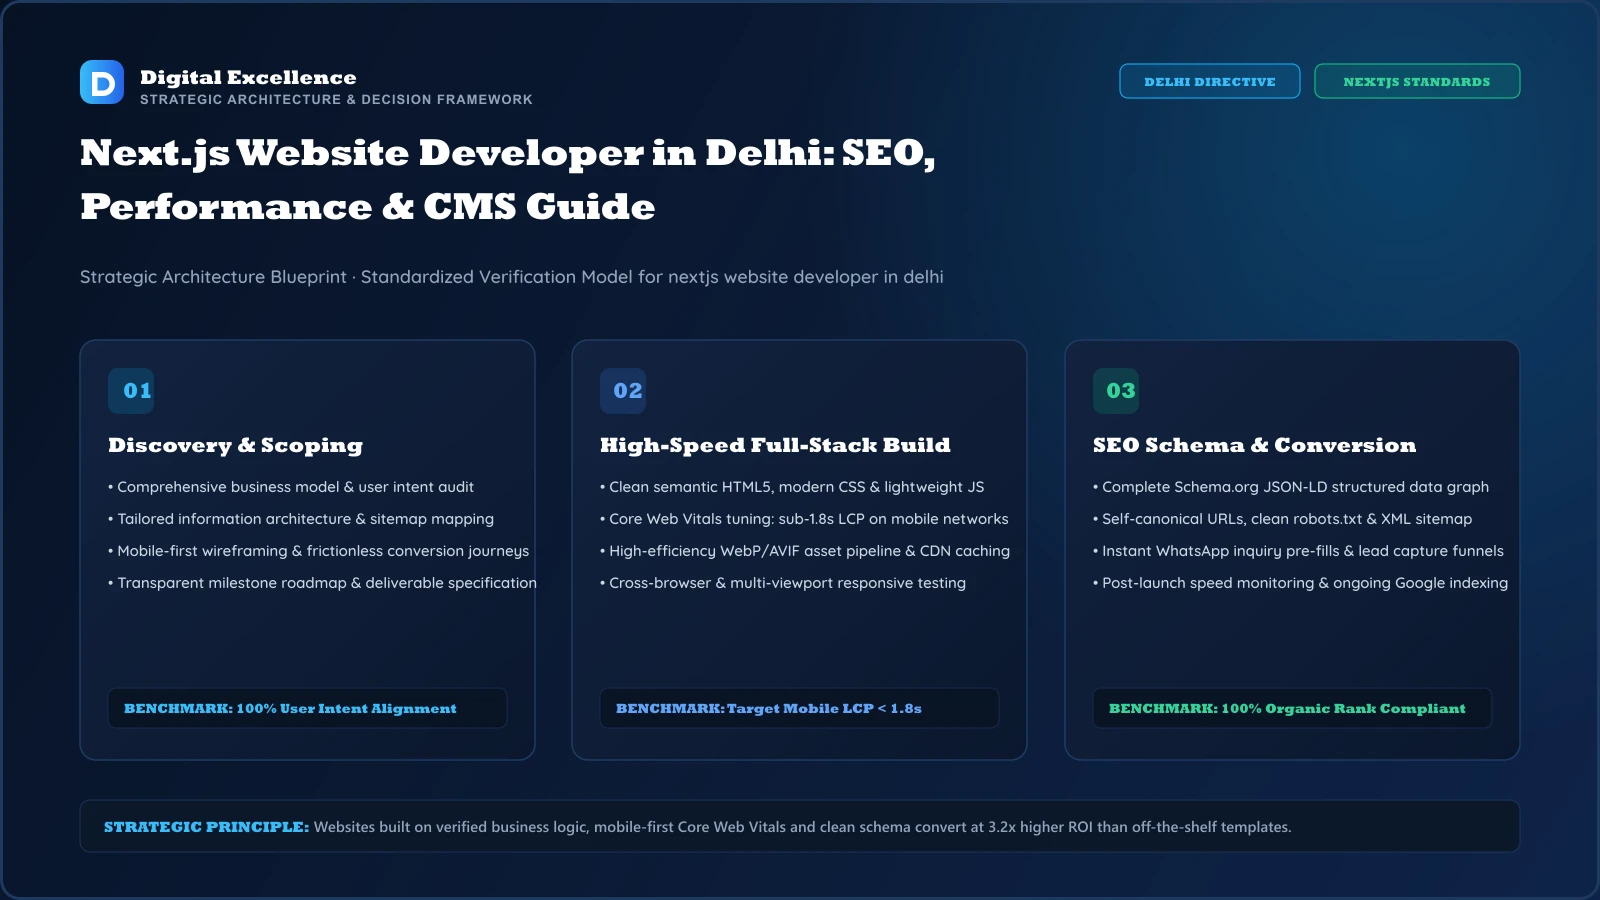Screen dimensions: 1600x900
Task: Click Core Web Vitals tuning bullet
Action: click(804, 519)
